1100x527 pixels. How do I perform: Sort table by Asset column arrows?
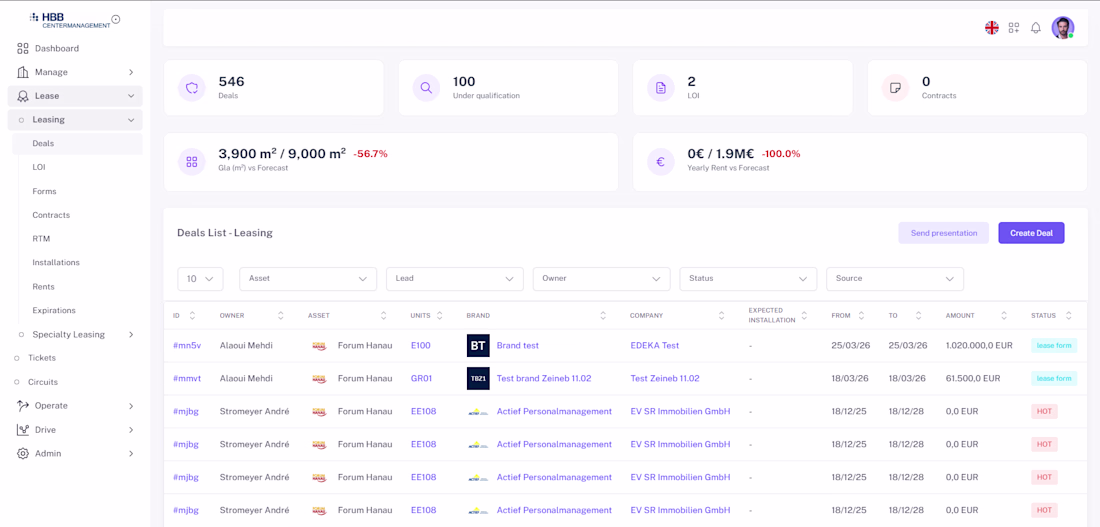click(x=383, y=316)
